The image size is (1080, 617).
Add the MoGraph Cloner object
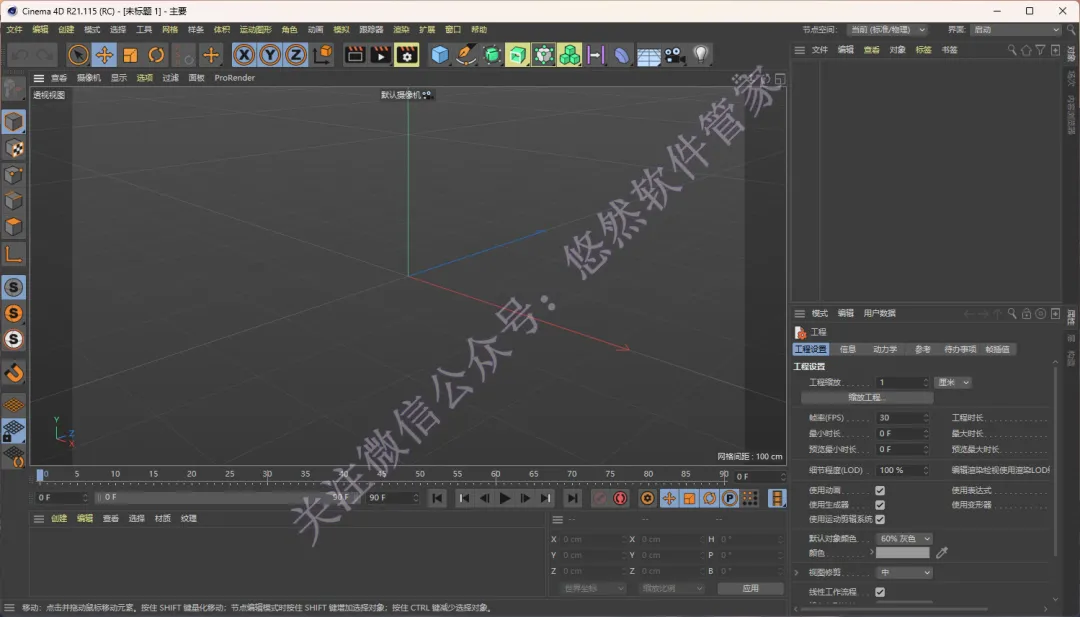(x=570, y=55)
